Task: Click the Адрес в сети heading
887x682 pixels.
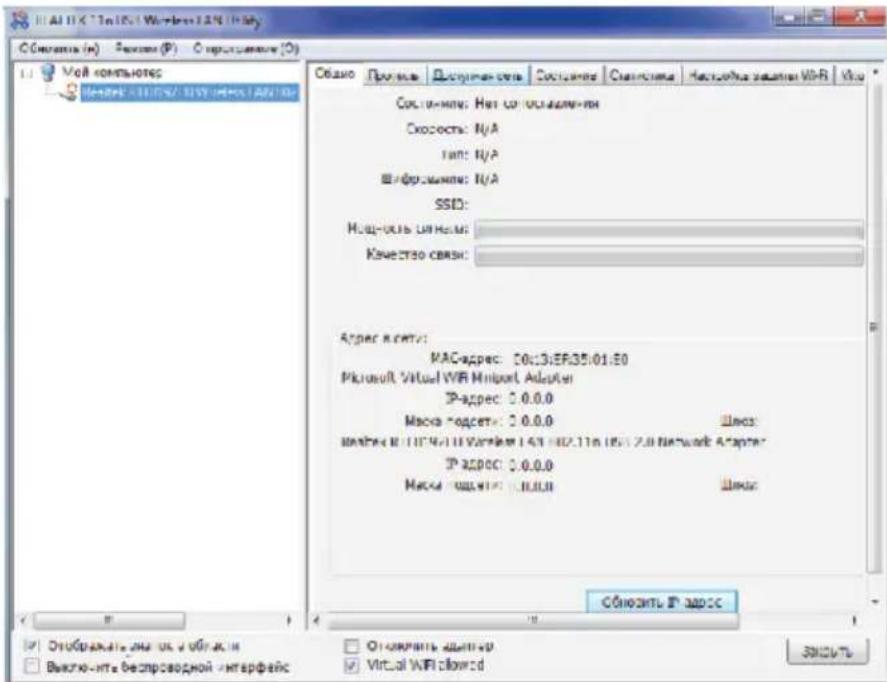Action: click(x=383, y=338)
